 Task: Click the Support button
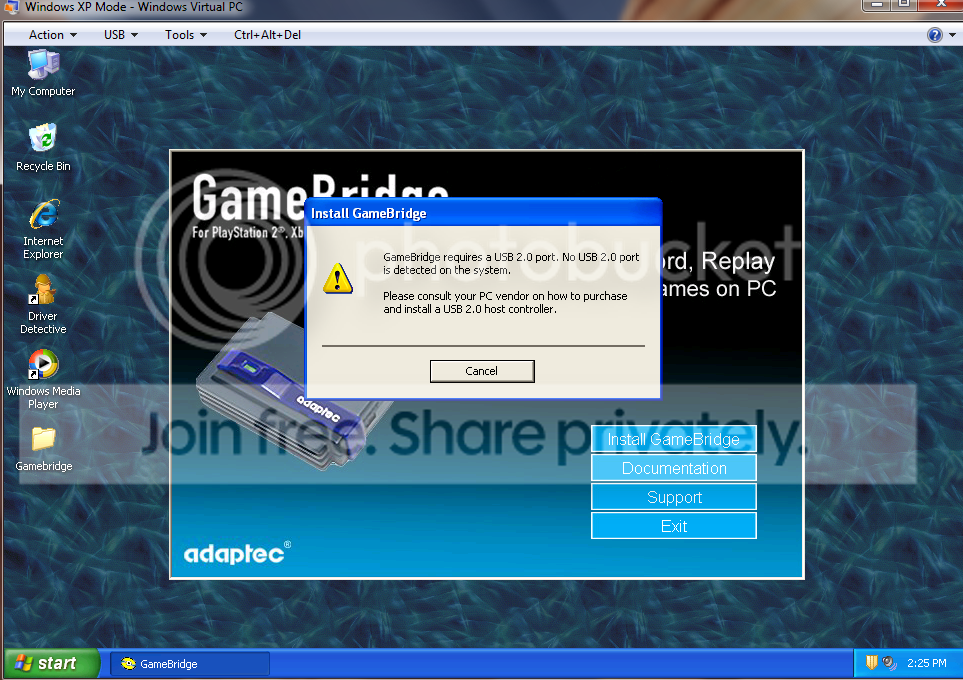tap(674, 497)
